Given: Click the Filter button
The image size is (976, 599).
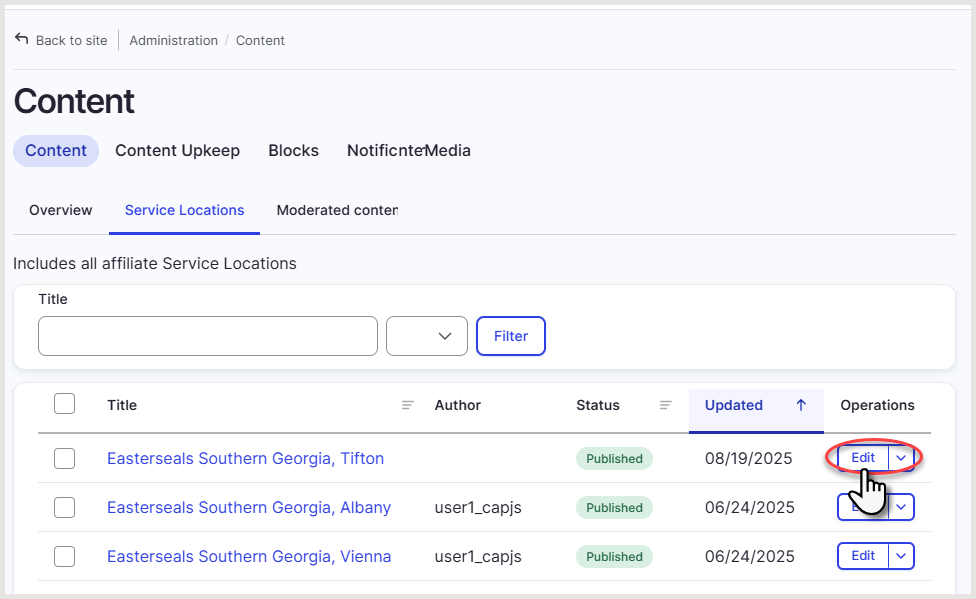Looking at the screenshot, I should click(511, 336).
